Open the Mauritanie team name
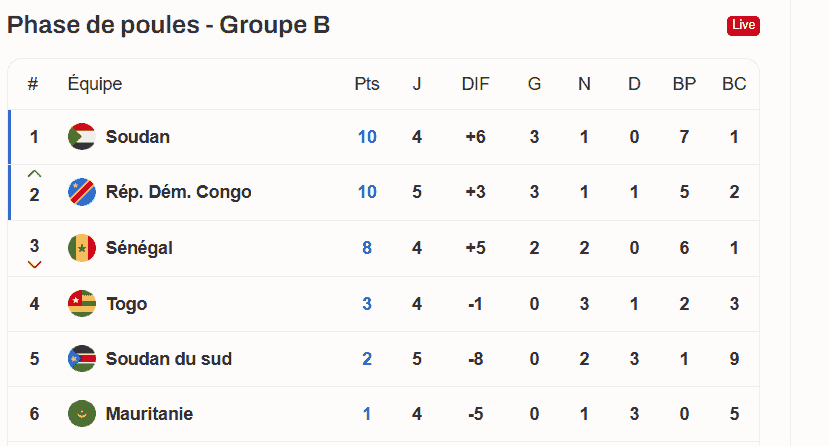 coord(149,414)
